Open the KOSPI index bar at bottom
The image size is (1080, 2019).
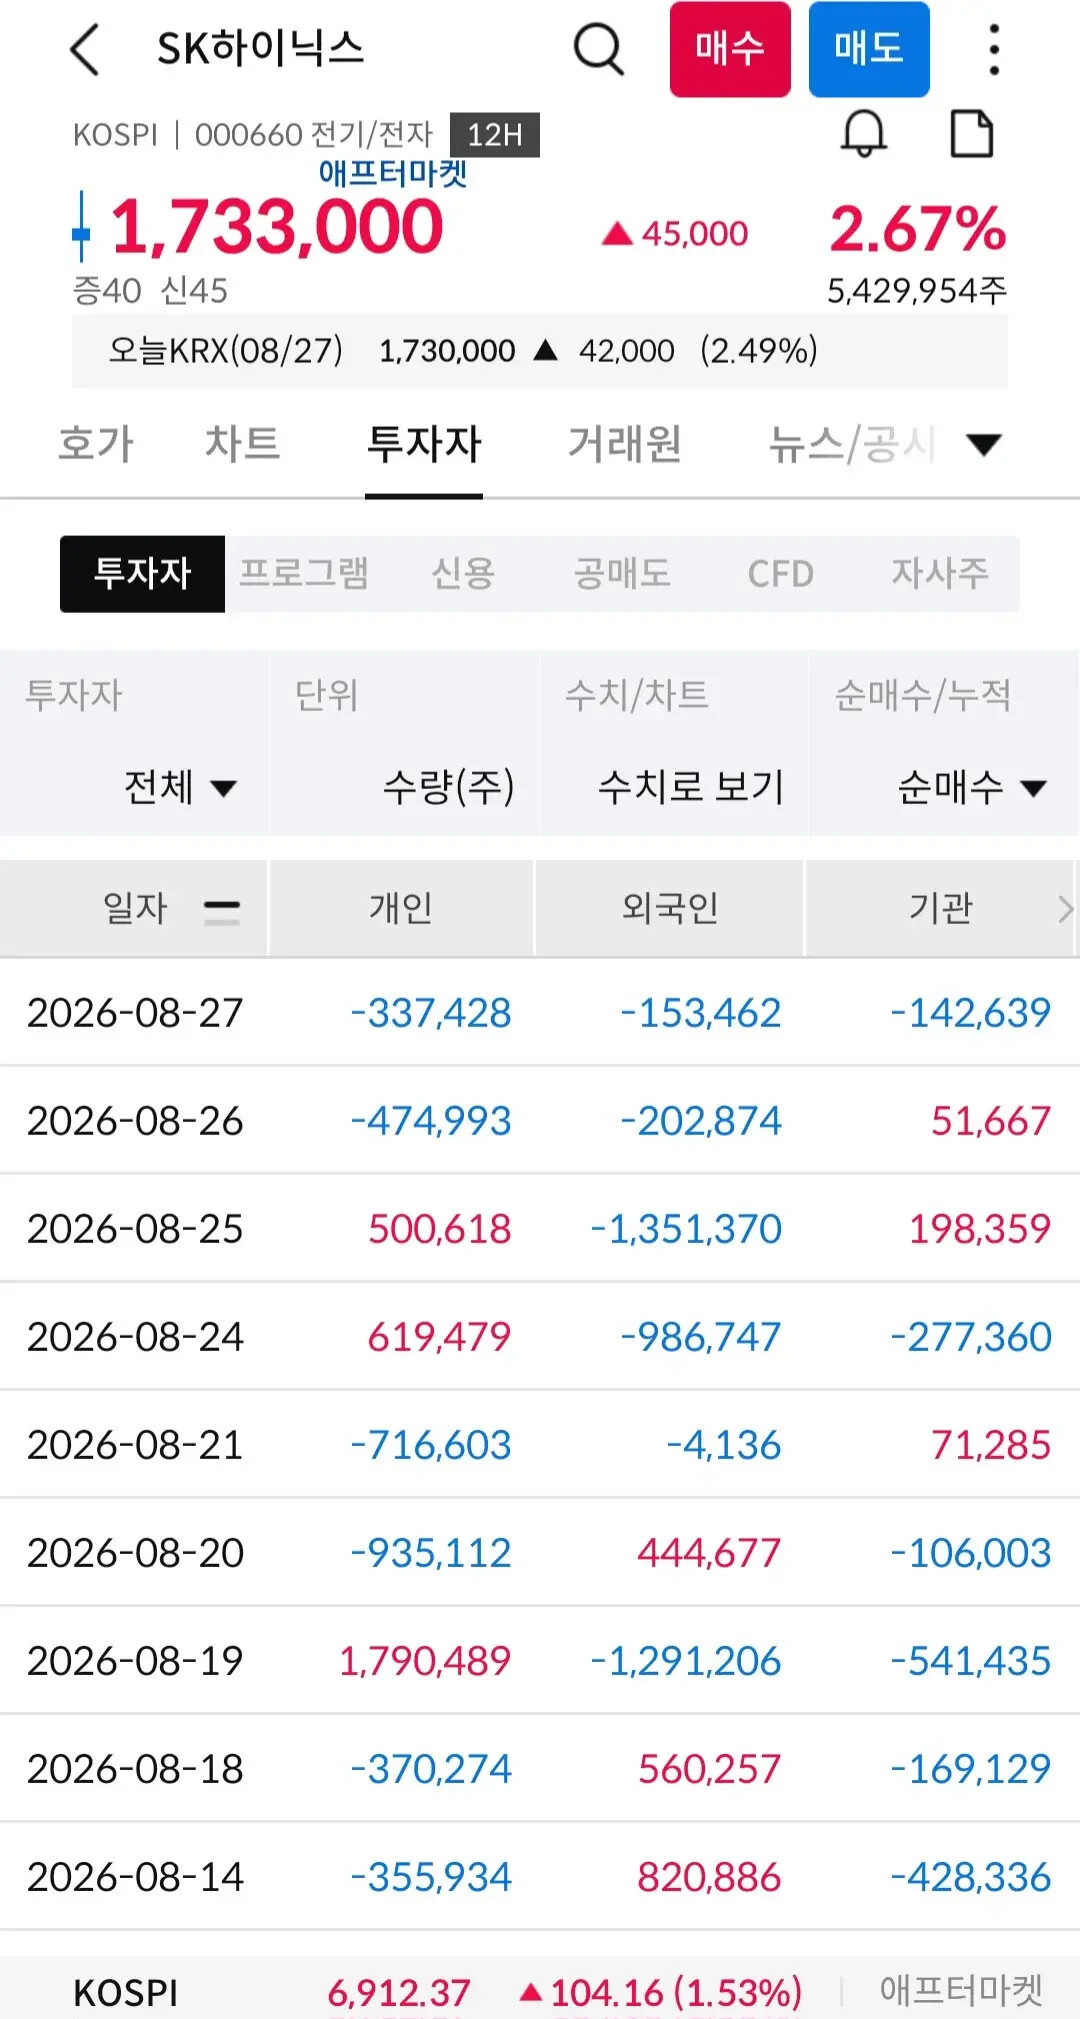click(540, 1991)
